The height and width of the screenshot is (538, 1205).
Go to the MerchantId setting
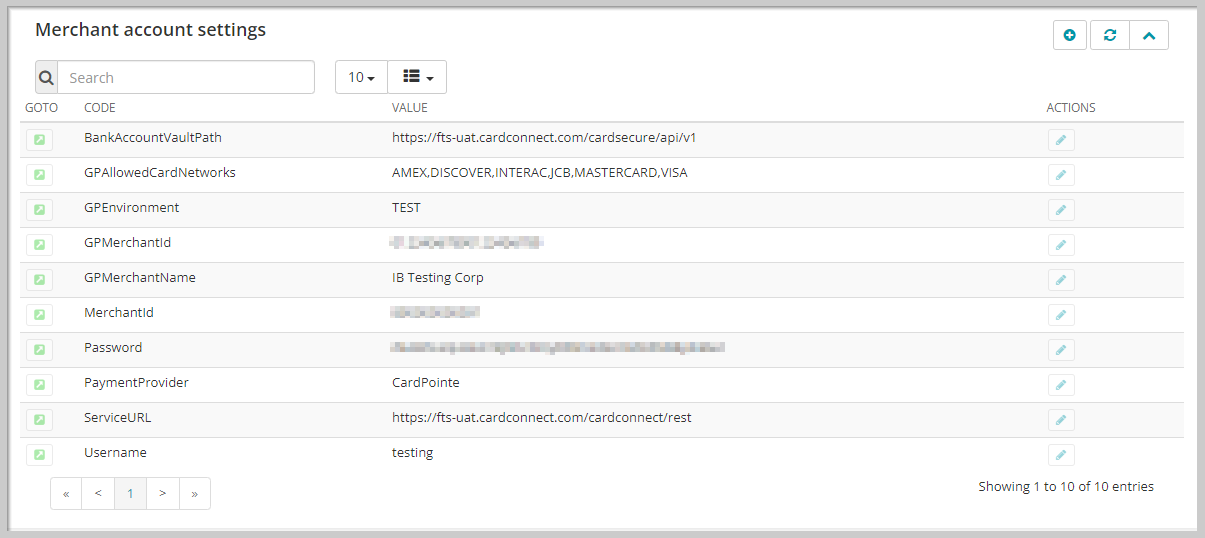39,315
